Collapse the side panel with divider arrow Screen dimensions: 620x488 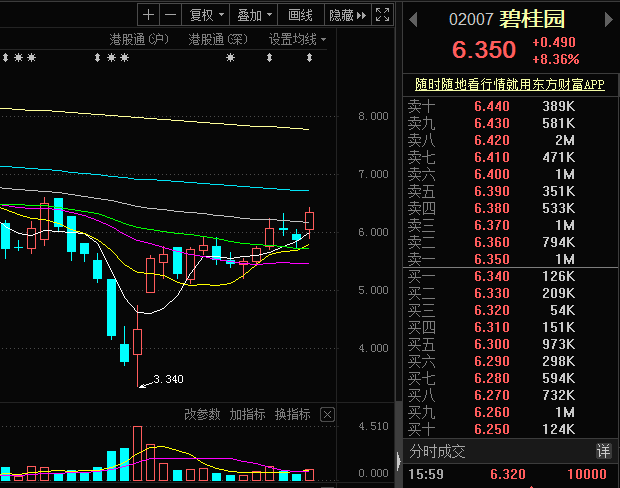399,461
